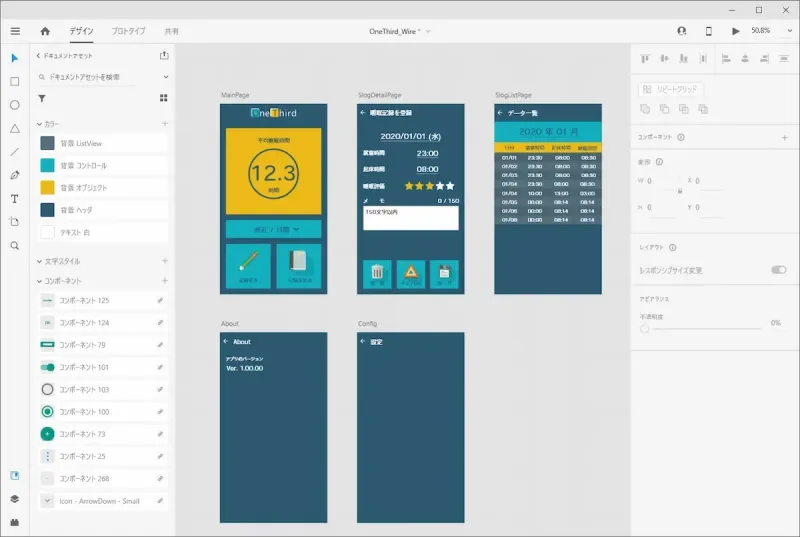Open the Assets panel icon

coord(15,475)
